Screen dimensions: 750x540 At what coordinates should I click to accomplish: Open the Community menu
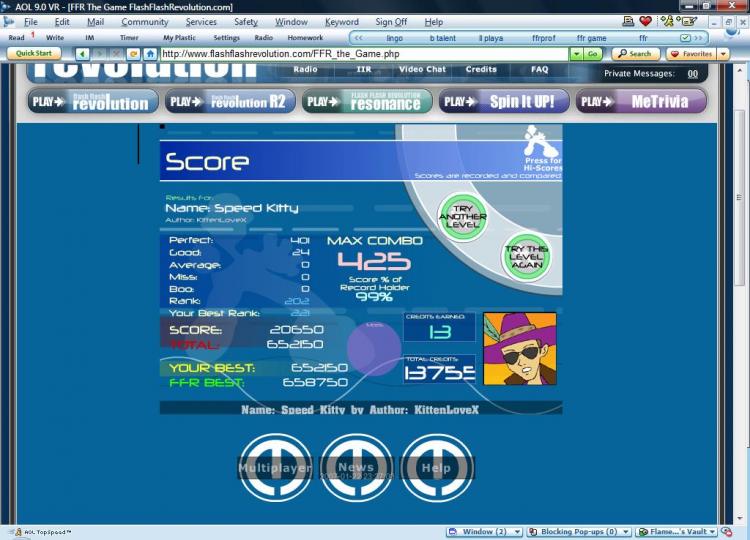click(145, 22)
